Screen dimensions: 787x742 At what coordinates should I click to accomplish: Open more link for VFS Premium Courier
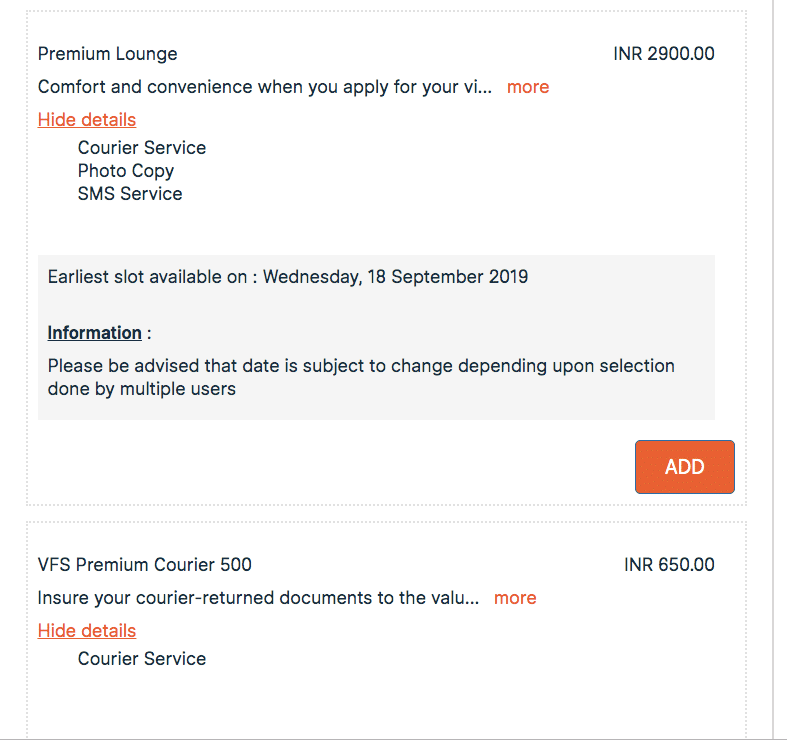pos(515,598)
